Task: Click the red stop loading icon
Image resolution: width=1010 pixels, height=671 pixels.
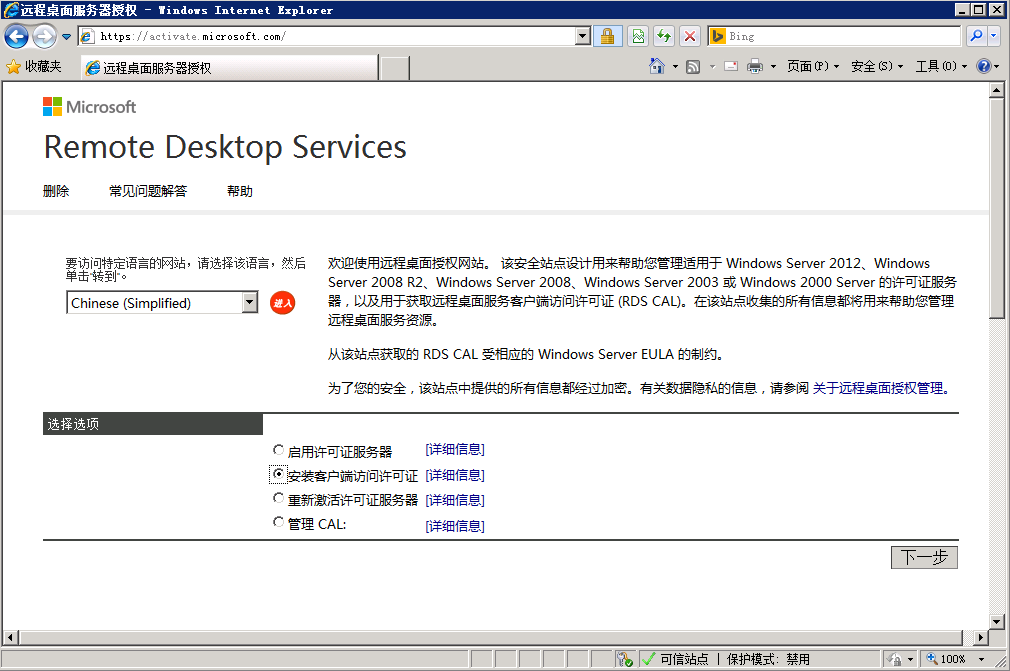Action: click(x=690, y=36)
